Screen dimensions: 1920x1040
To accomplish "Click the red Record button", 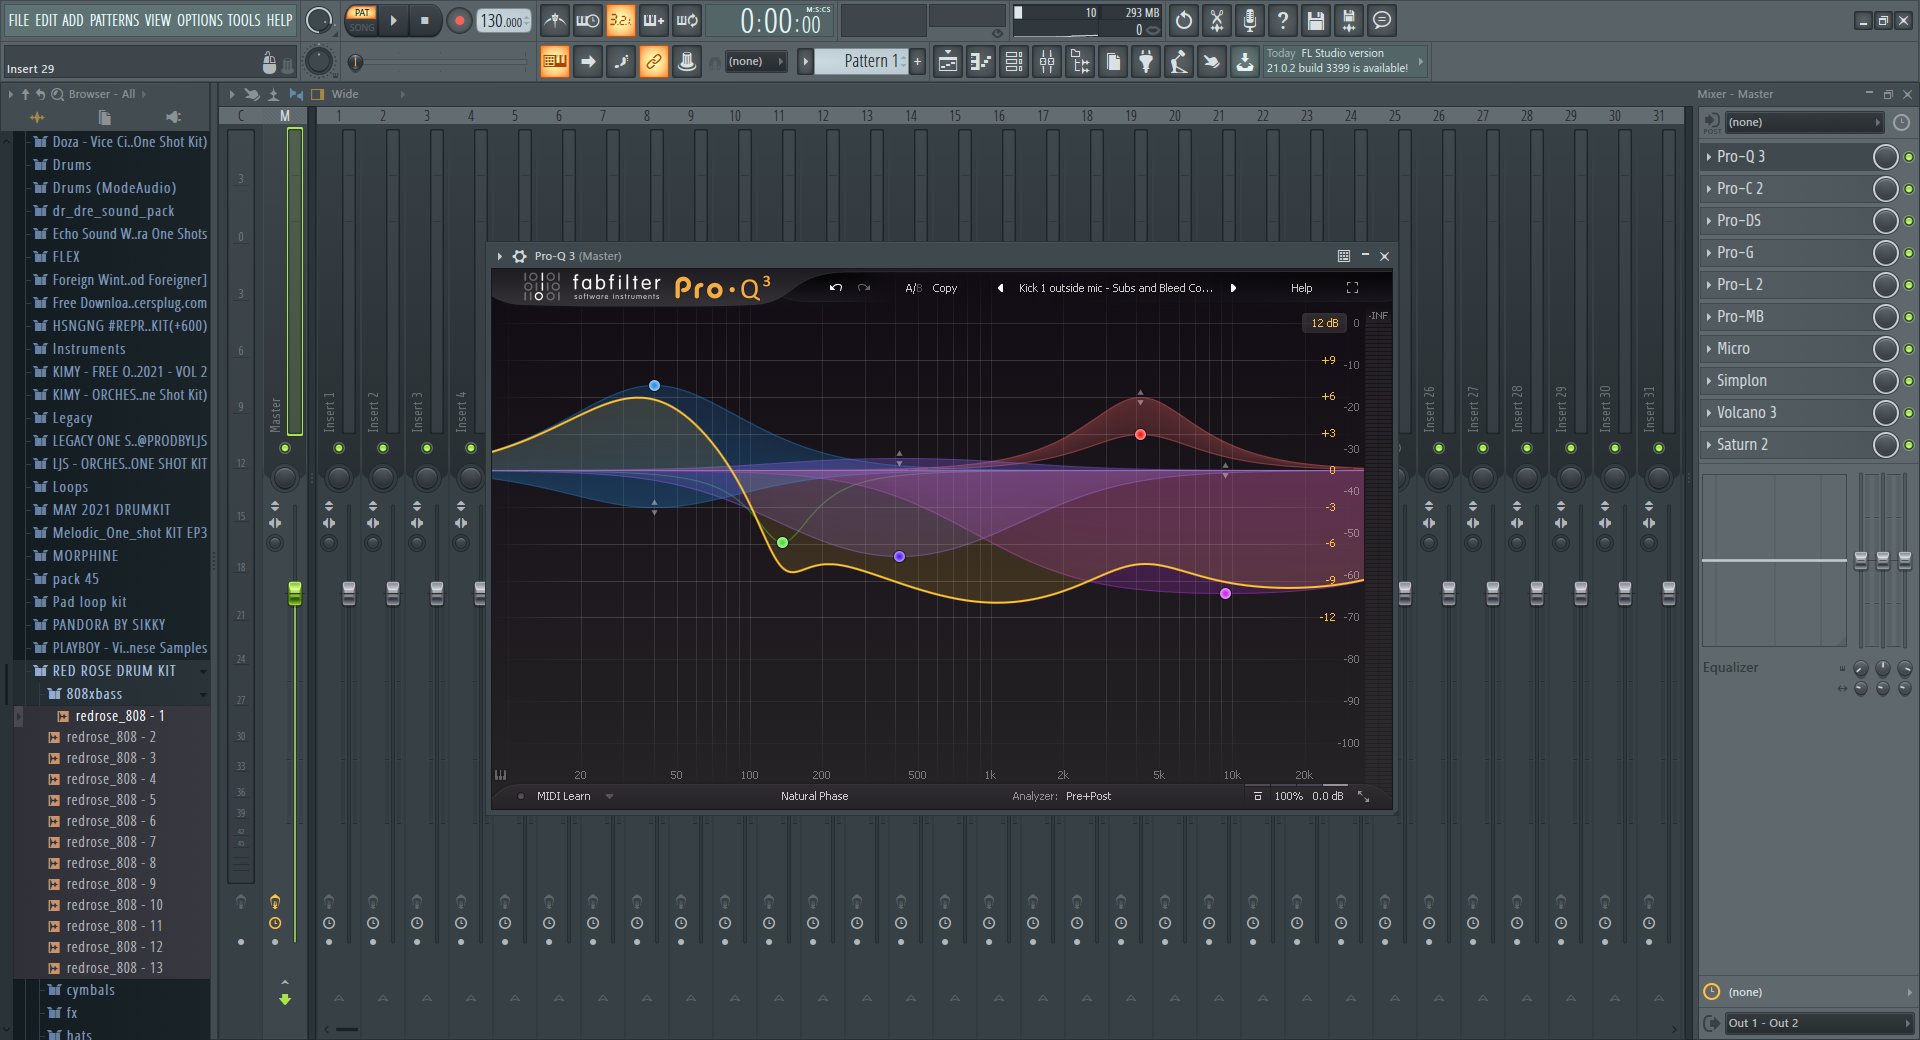I will coord(459,20).
